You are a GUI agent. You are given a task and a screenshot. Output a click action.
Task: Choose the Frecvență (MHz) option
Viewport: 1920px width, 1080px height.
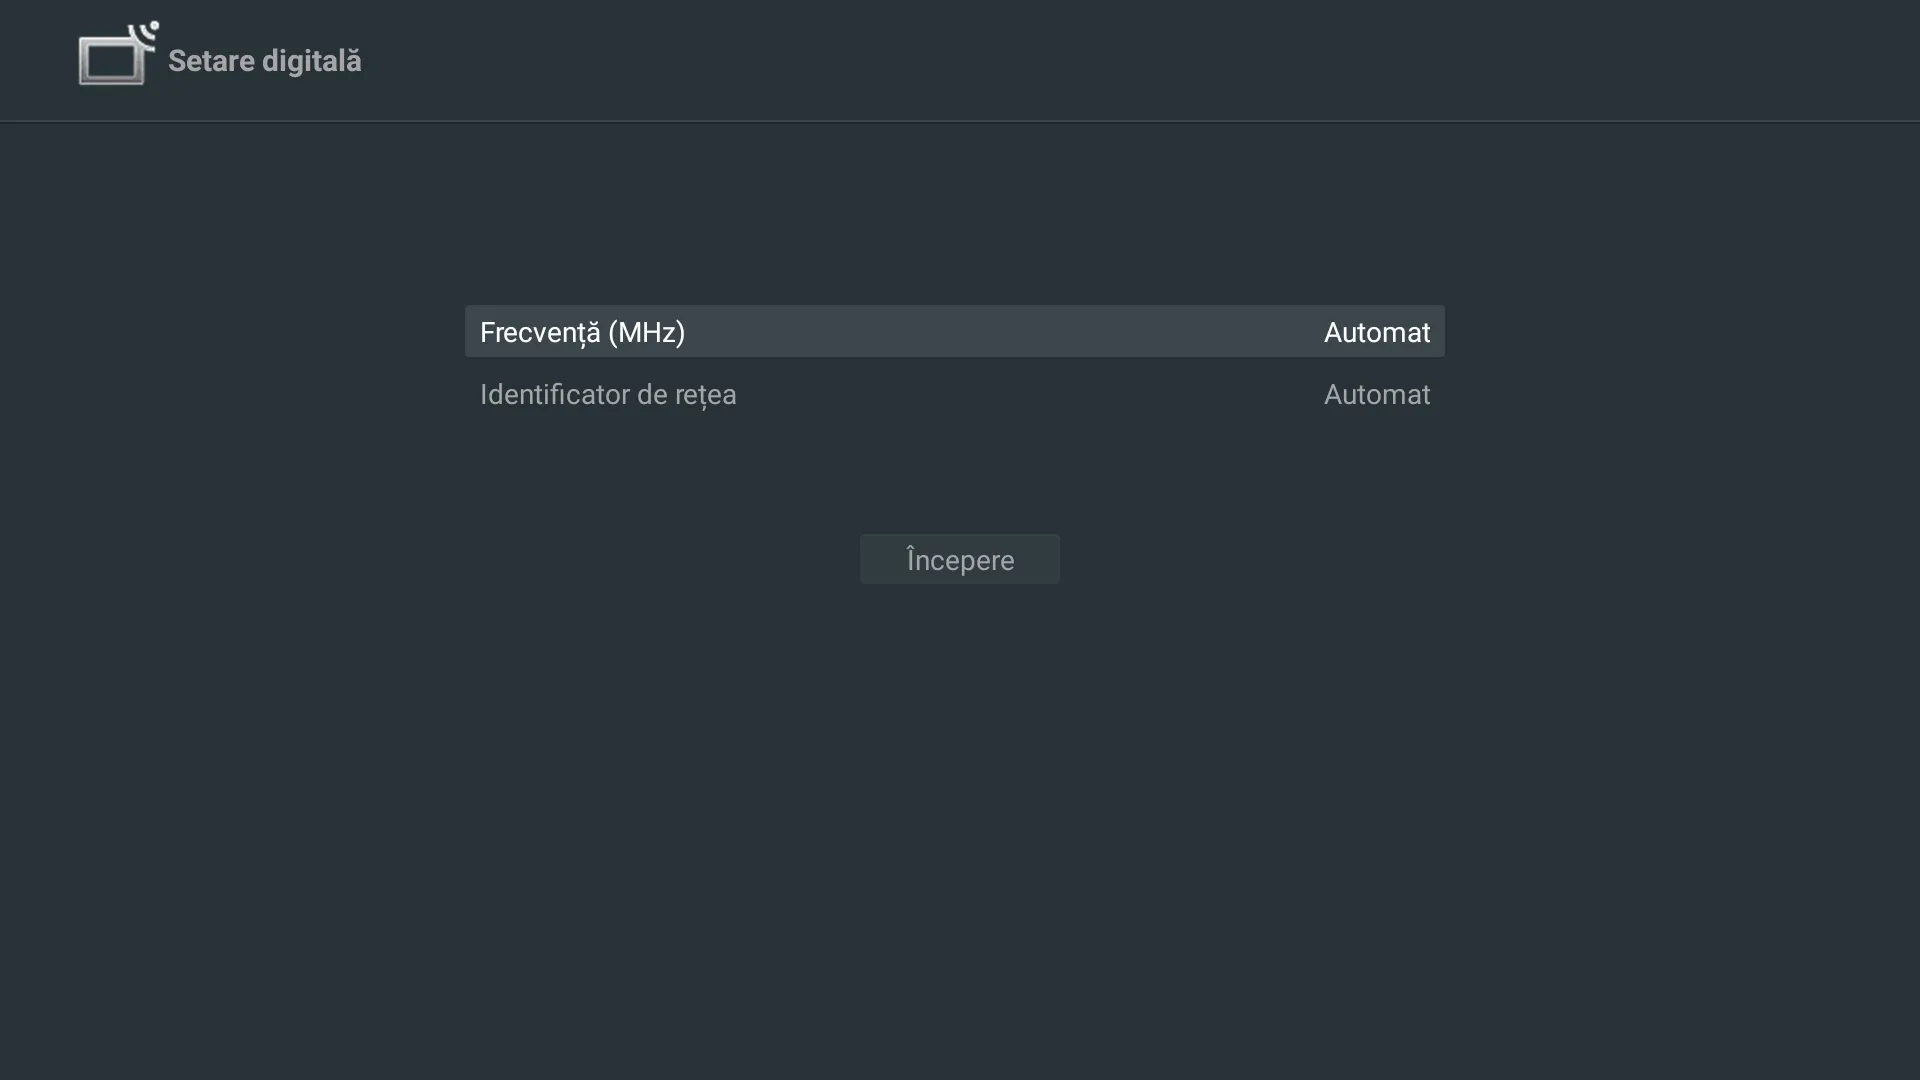click(583, 332)
